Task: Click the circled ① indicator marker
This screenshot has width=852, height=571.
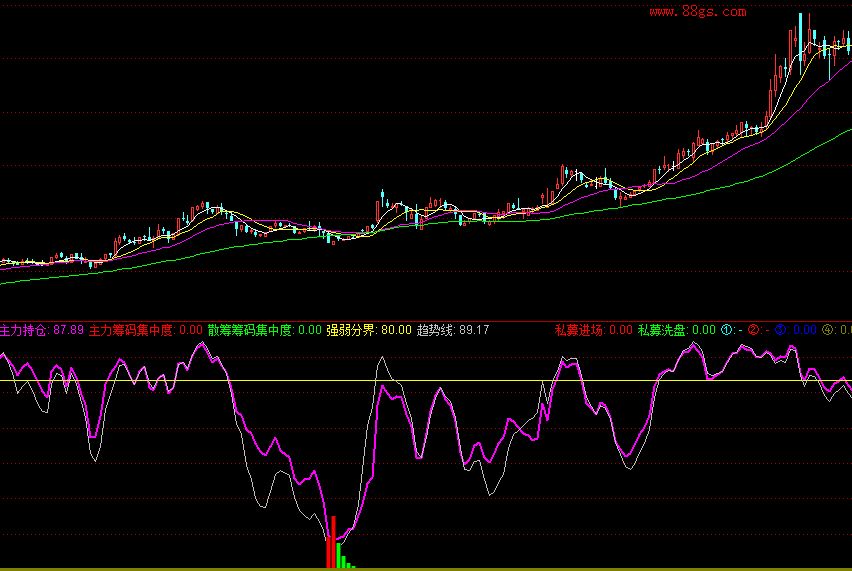Action: (726, 330)
